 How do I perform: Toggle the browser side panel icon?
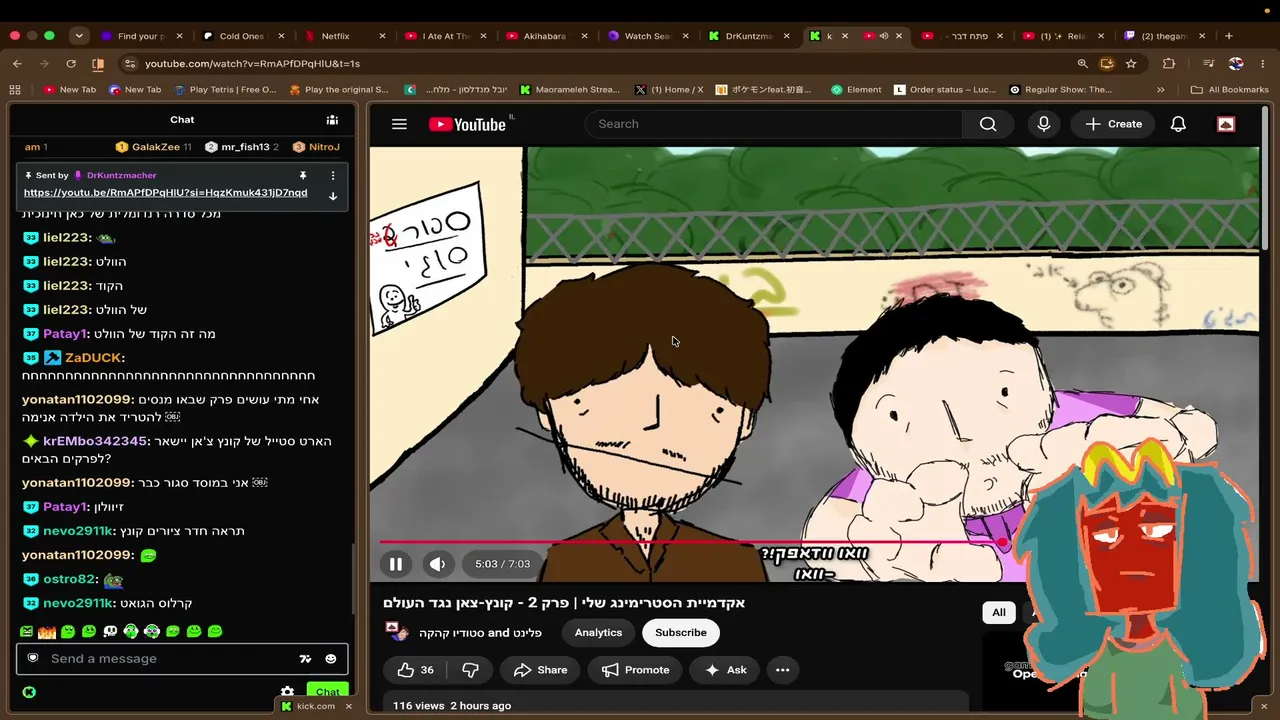point(98,63)
